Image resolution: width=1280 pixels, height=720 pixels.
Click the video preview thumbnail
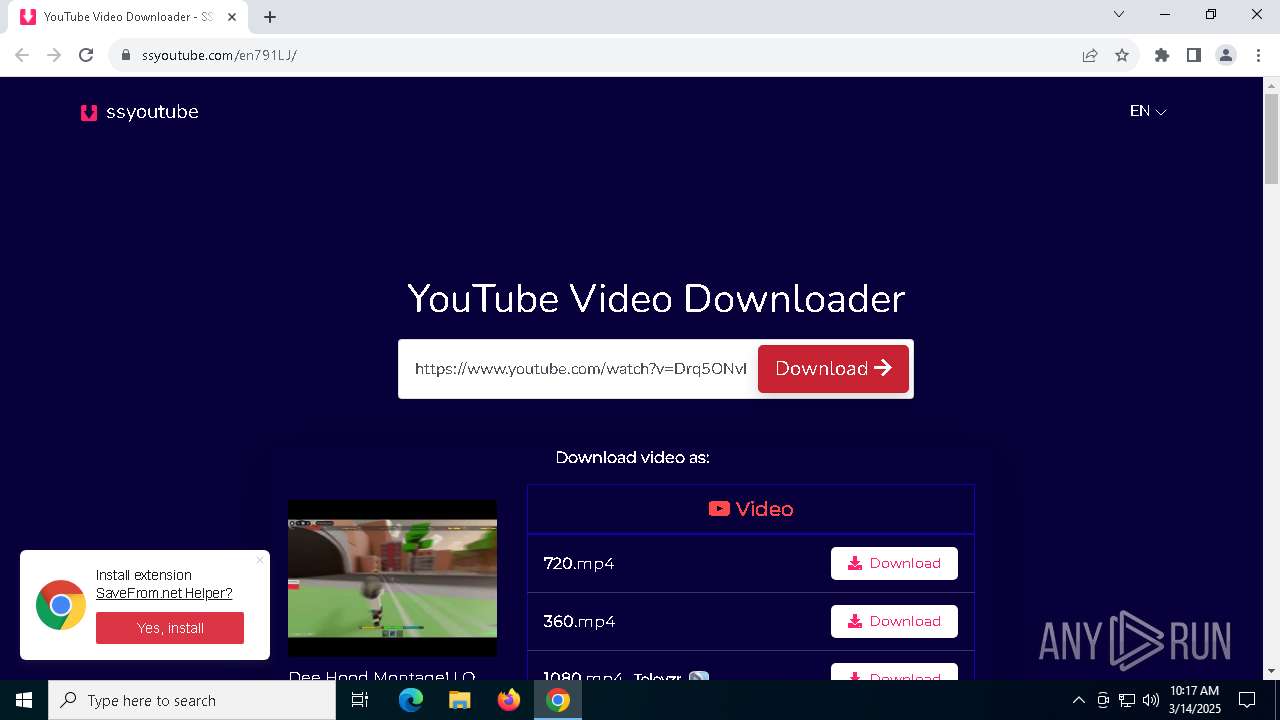[392, 578]
